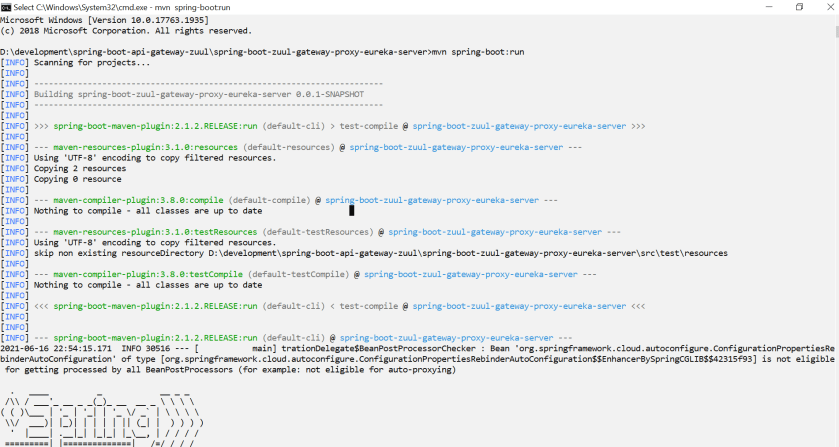Viewport: 839px width, 447px height.
Task: Click 'Copying 0 resource' line
Action: click(x=78, y=179)
